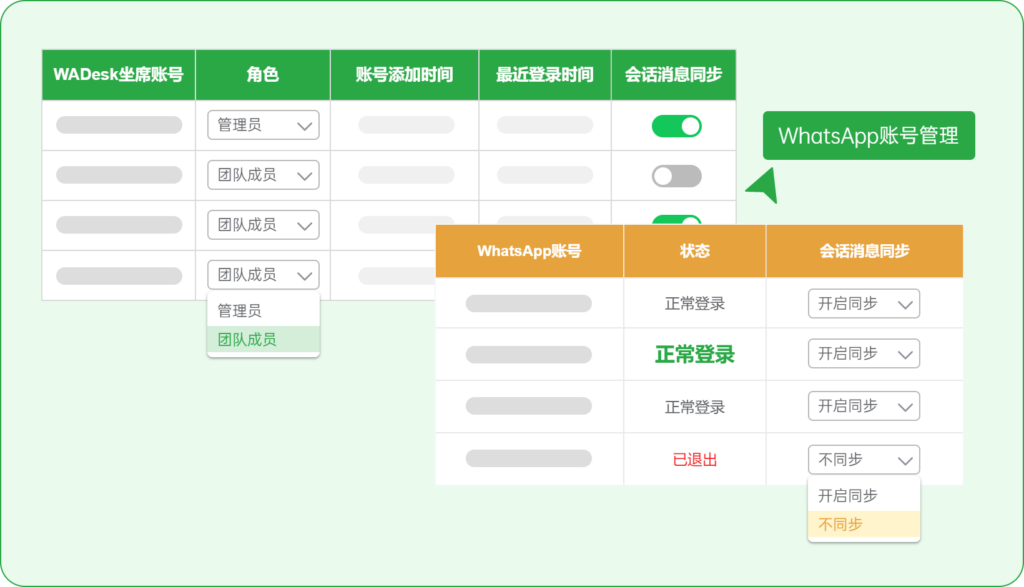Turn off the first row's sync toggle
This screenshot has width=1024, height=587.
(x=677, y=126)
